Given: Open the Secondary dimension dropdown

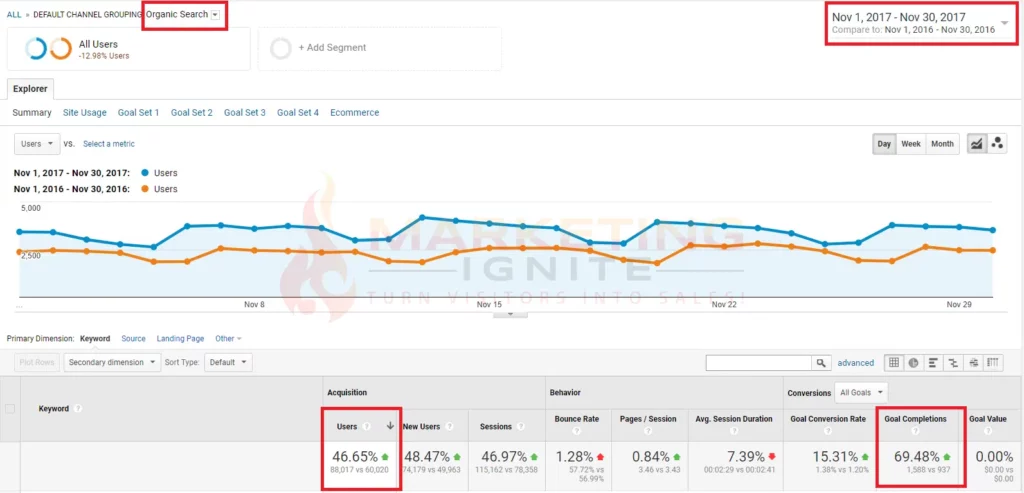Looking at the screenshot, I should pyautogui.click(x=112, y=363).
